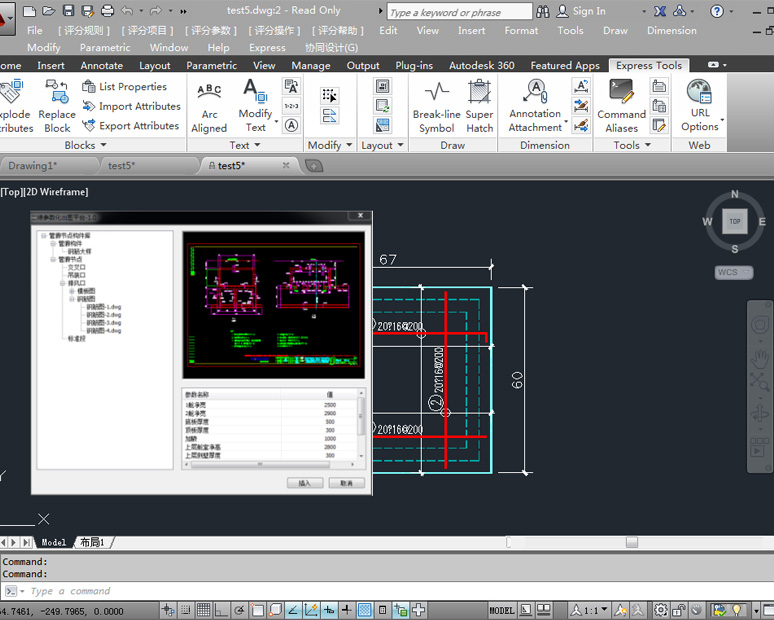This screenshot has width=774, height=620.
Task: Click the Arc Aligned text tool
Action: pos(209,107)
